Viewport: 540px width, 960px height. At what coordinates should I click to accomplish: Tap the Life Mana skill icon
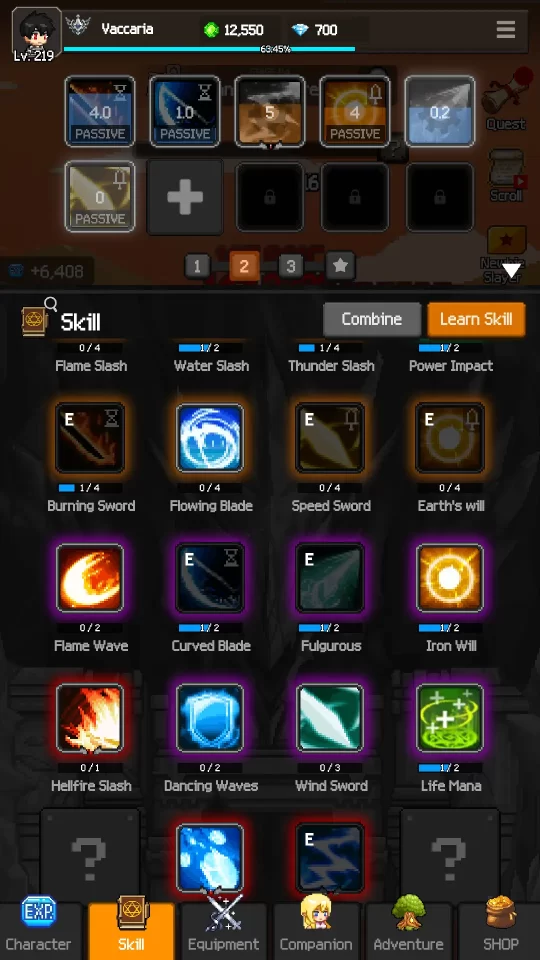click(x=450, y=718)
